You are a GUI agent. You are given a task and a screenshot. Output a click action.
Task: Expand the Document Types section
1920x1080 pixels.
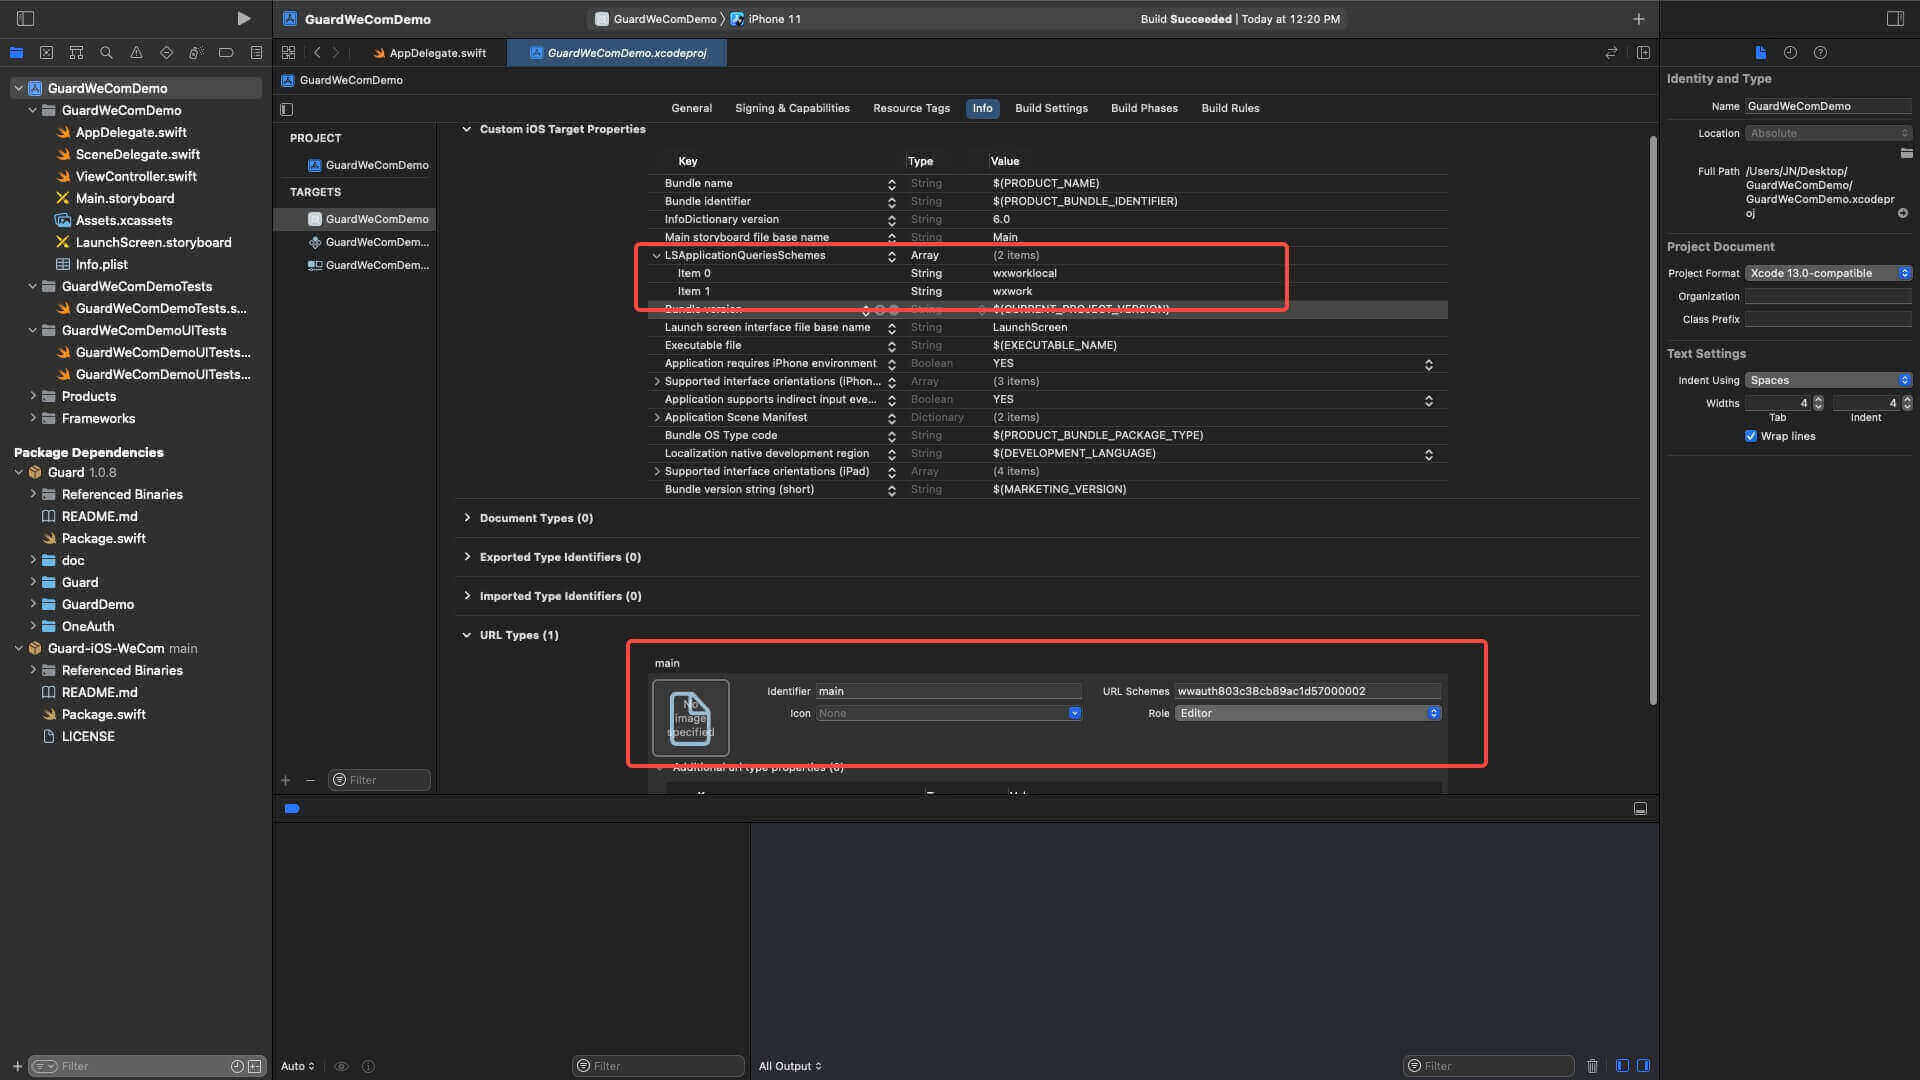[467, 518]
